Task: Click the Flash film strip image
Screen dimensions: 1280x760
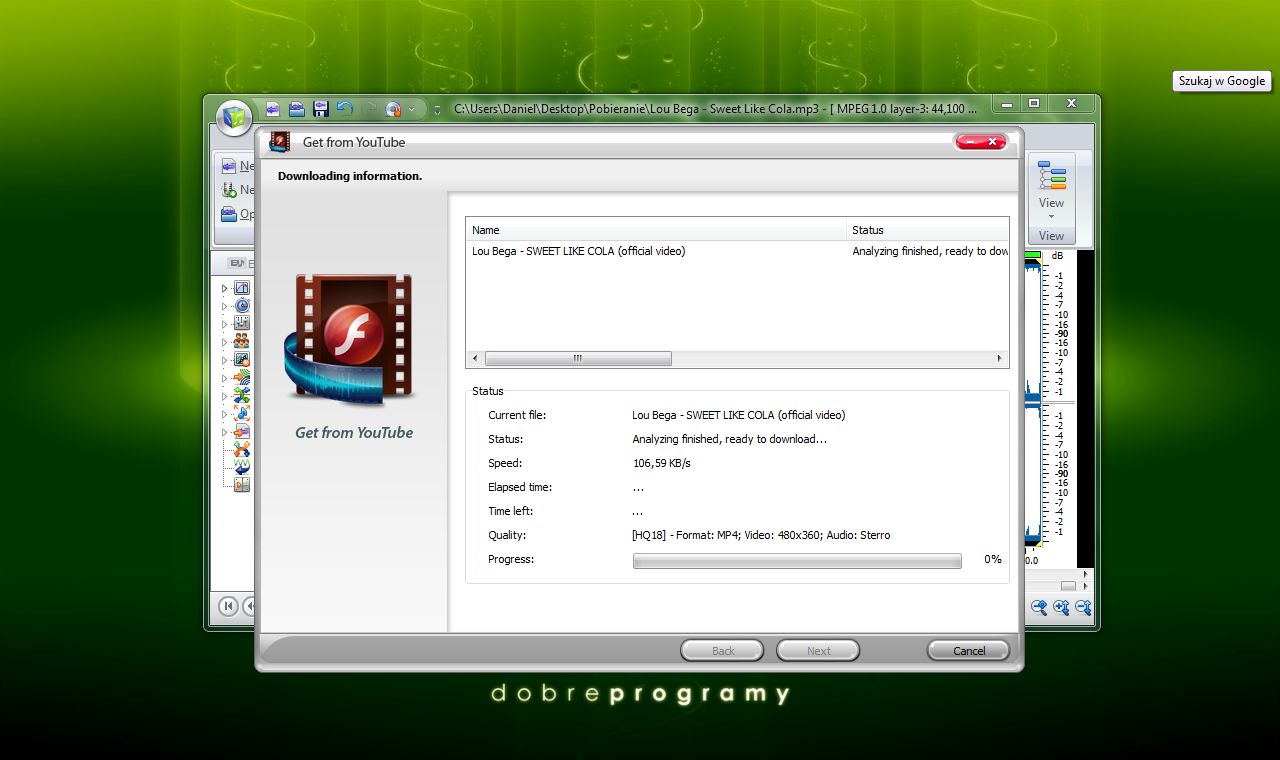Action: 349,339
